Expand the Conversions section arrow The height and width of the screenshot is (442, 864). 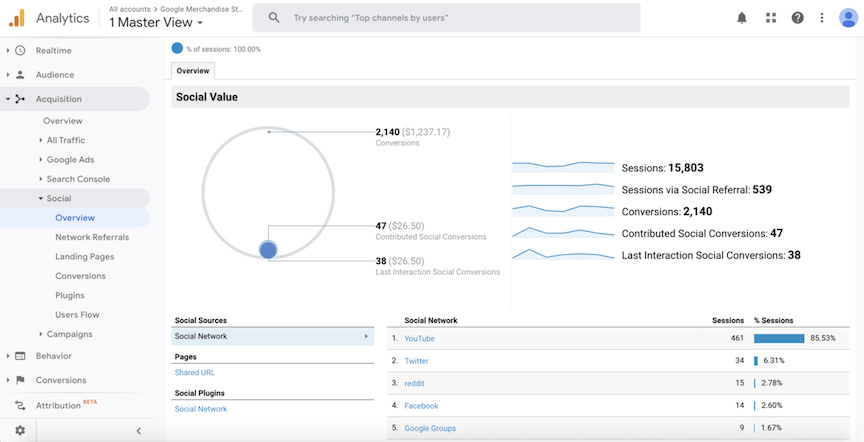[x=8, y=380]
